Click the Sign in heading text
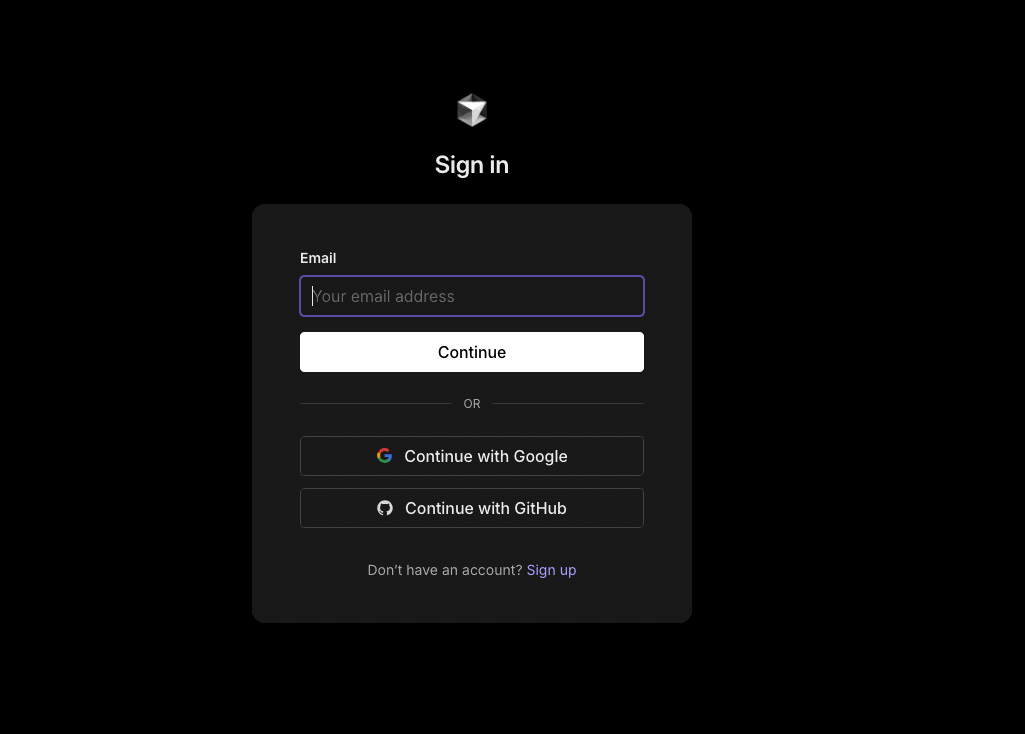 tap(471, 165)
